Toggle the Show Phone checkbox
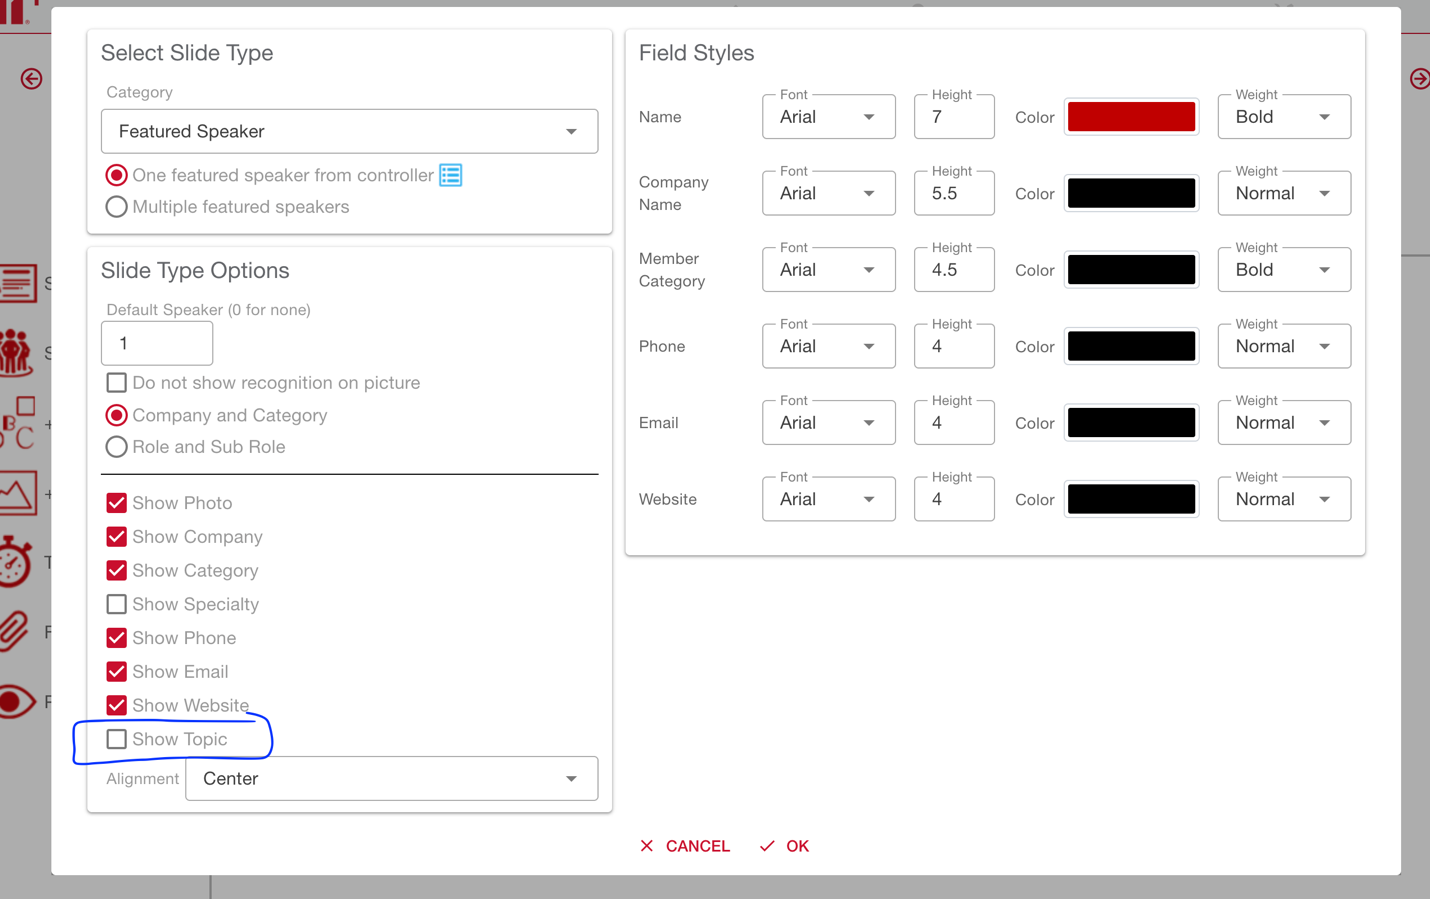Screen dimensions: 1430x899 [117, 638]
